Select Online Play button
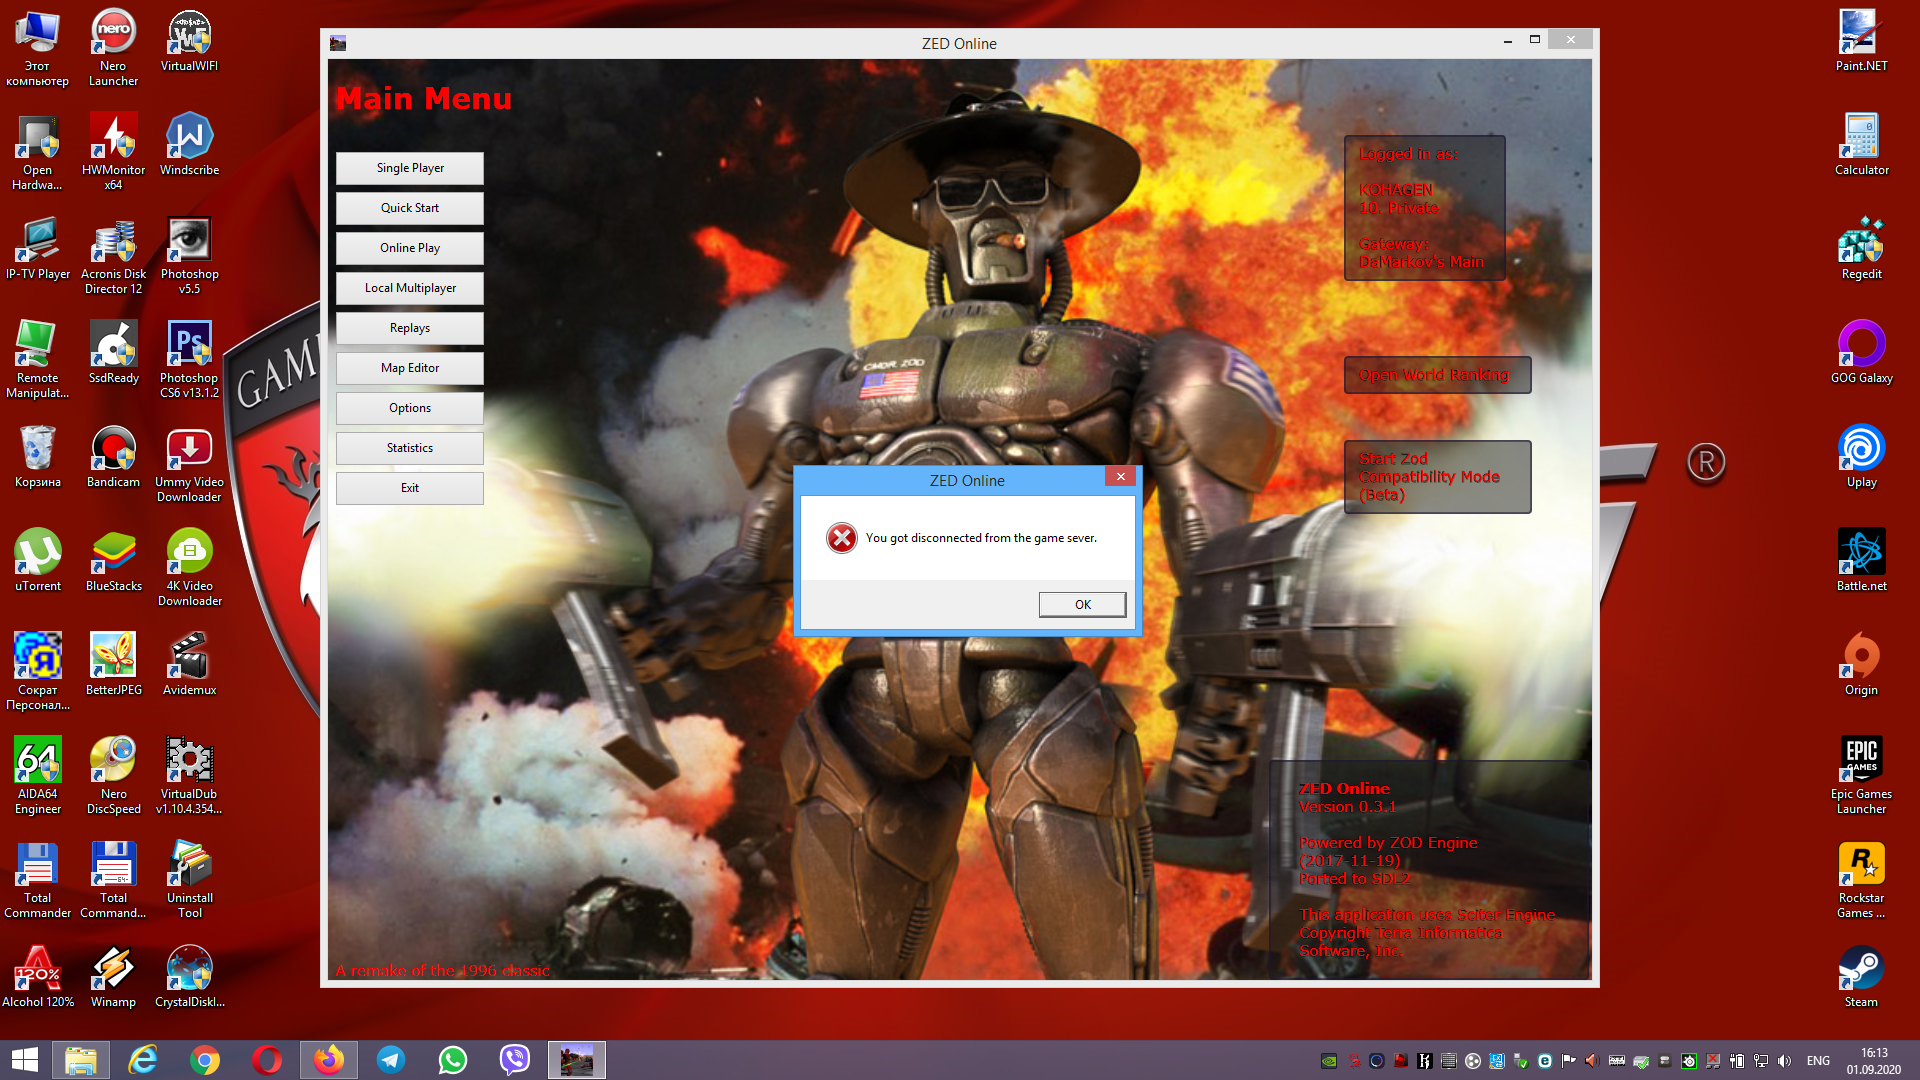This screenshot has width=1920, height=1080. [x=410, y=248]
